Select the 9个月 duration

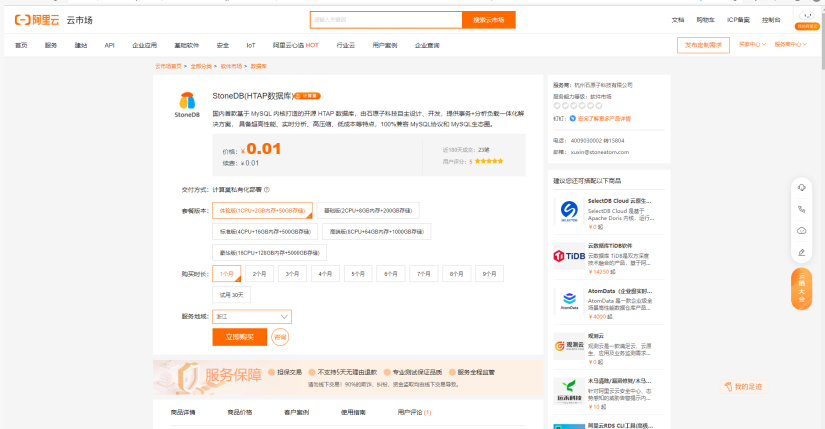point(489,274)
